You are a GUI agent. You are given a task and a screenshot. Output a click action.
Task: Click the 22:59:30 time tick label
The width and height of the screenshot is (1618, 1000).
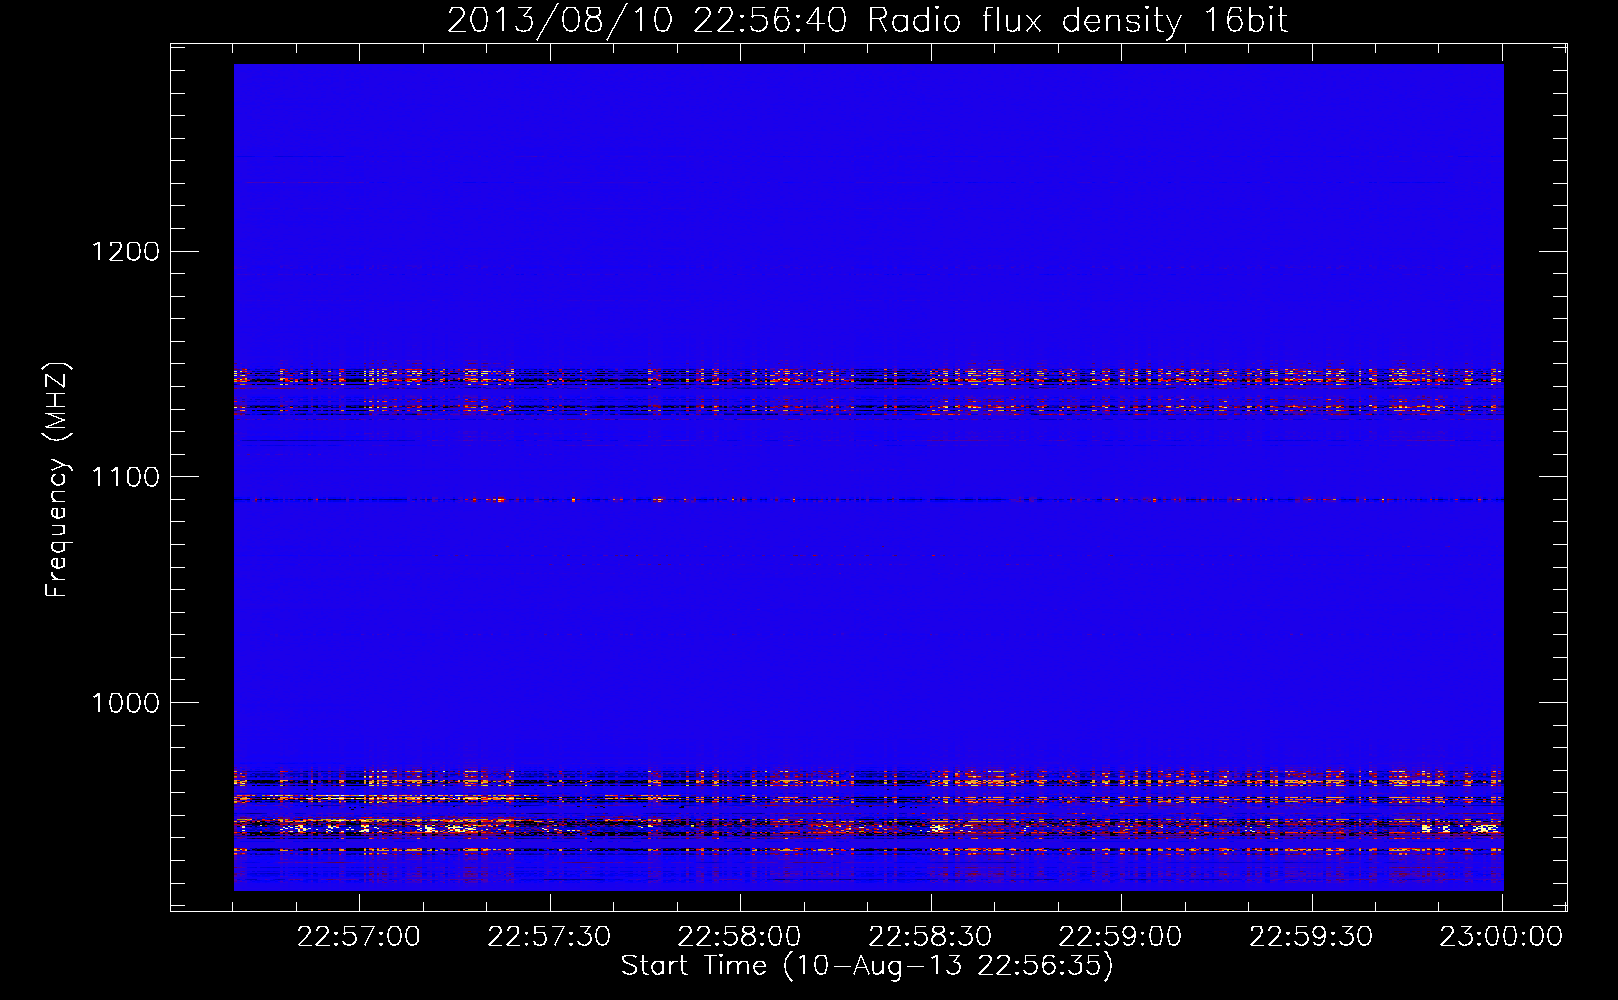(1311, 937)
